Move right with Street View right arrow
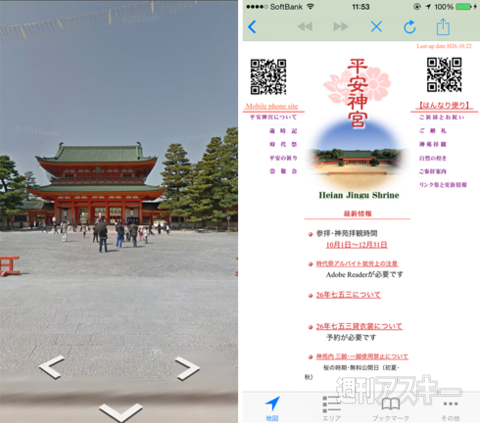Screen dimensions: 480x423 pyautogui.click(x=187, y=368)
